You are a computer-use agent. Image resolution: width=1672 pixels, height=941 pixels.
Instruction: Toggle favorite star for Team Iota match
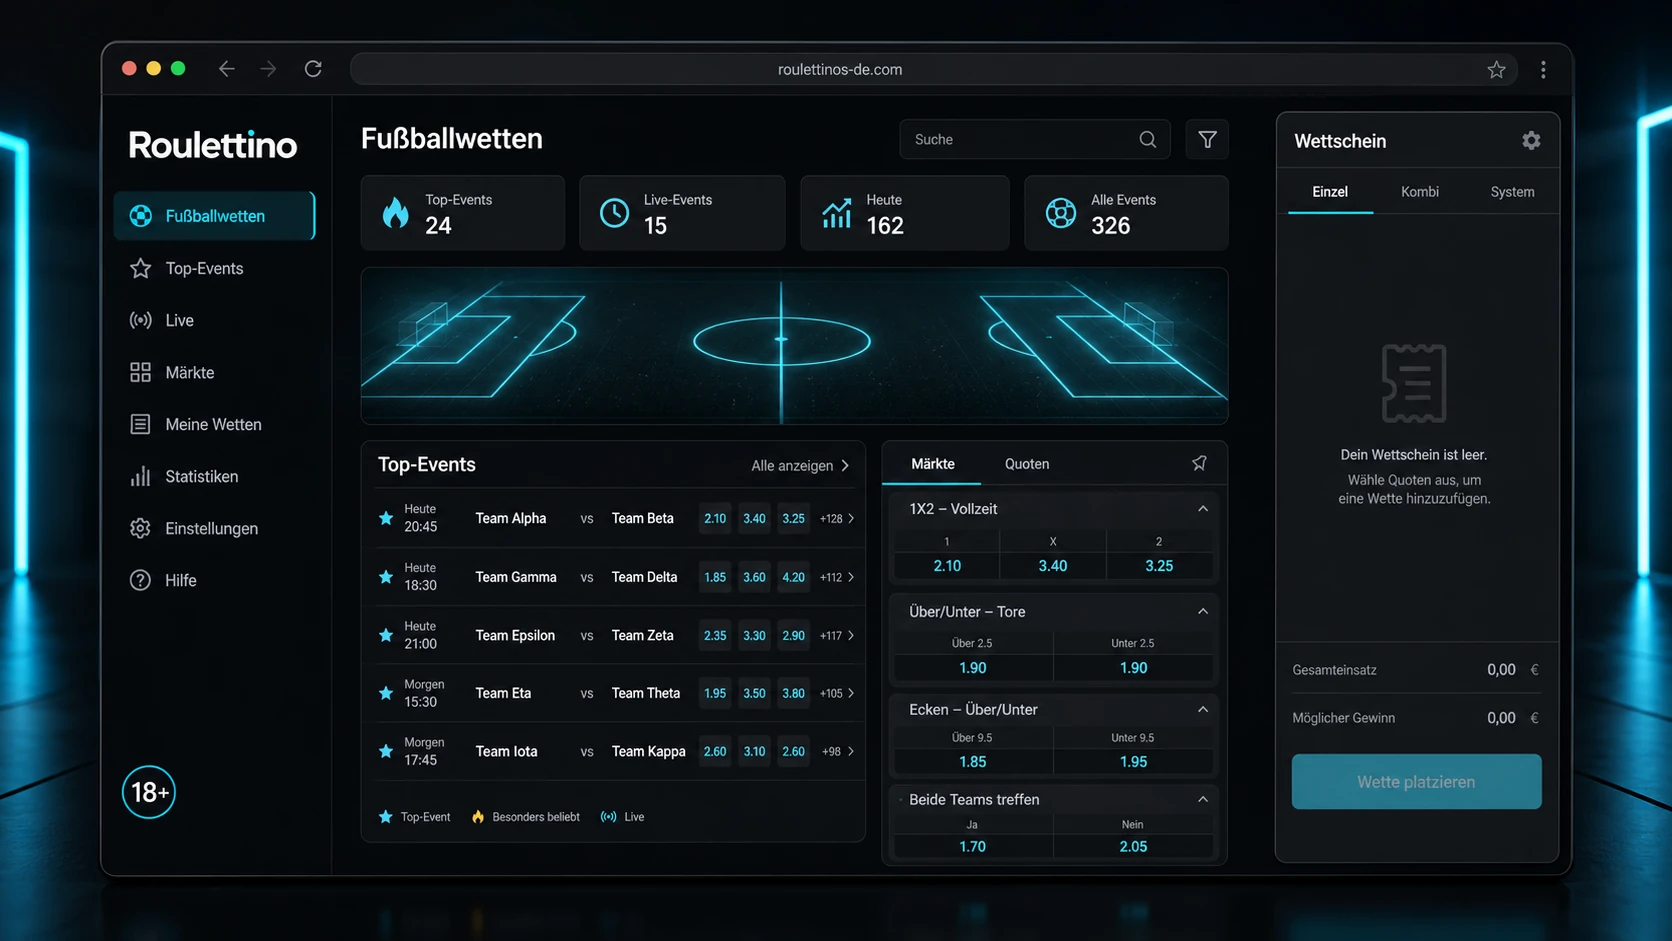point(386,751)
